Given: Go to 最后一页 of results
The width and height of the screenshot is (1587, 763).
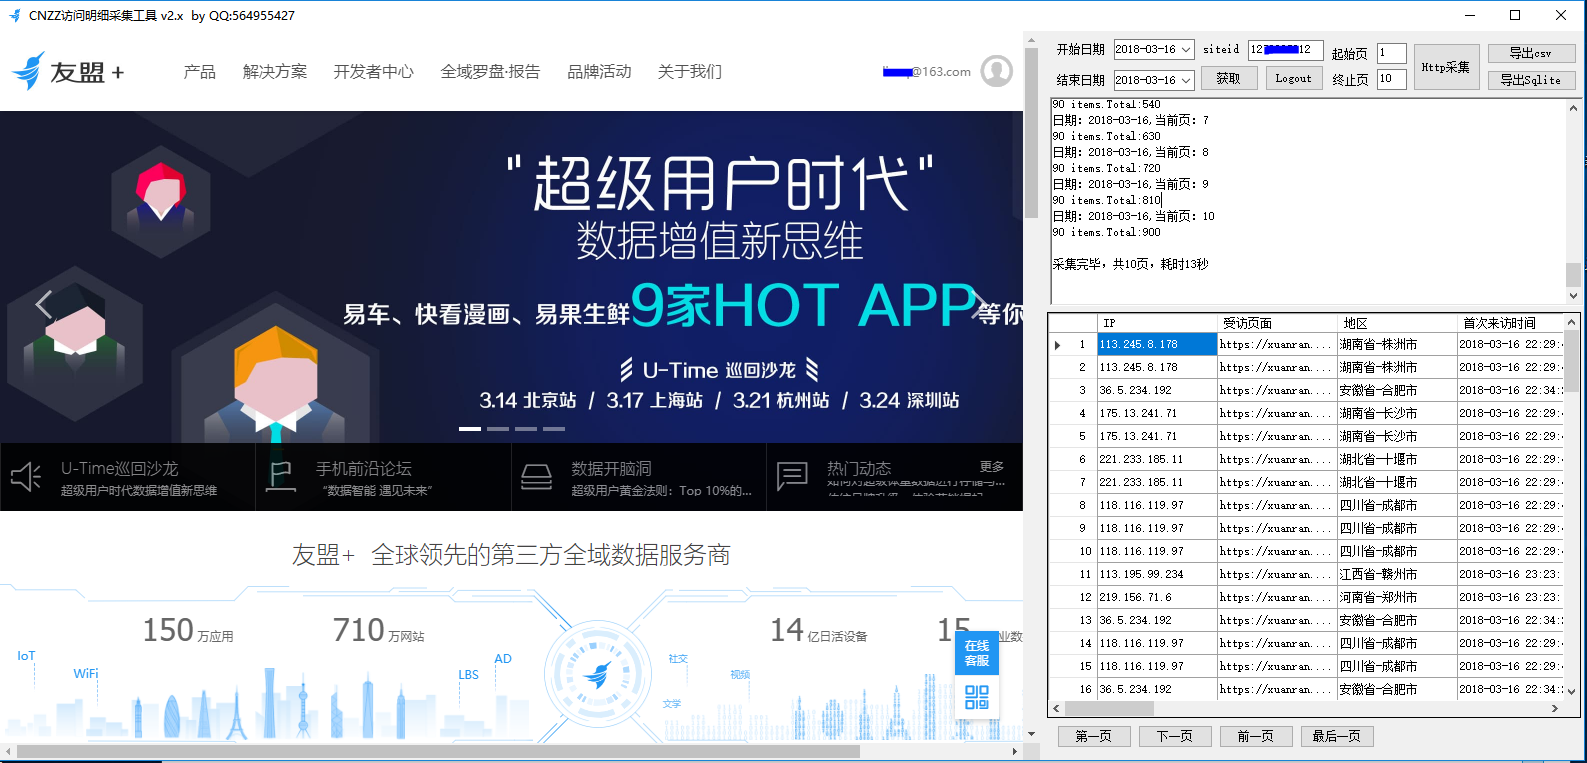Looking at the screenshot, I should (1337, 736).
